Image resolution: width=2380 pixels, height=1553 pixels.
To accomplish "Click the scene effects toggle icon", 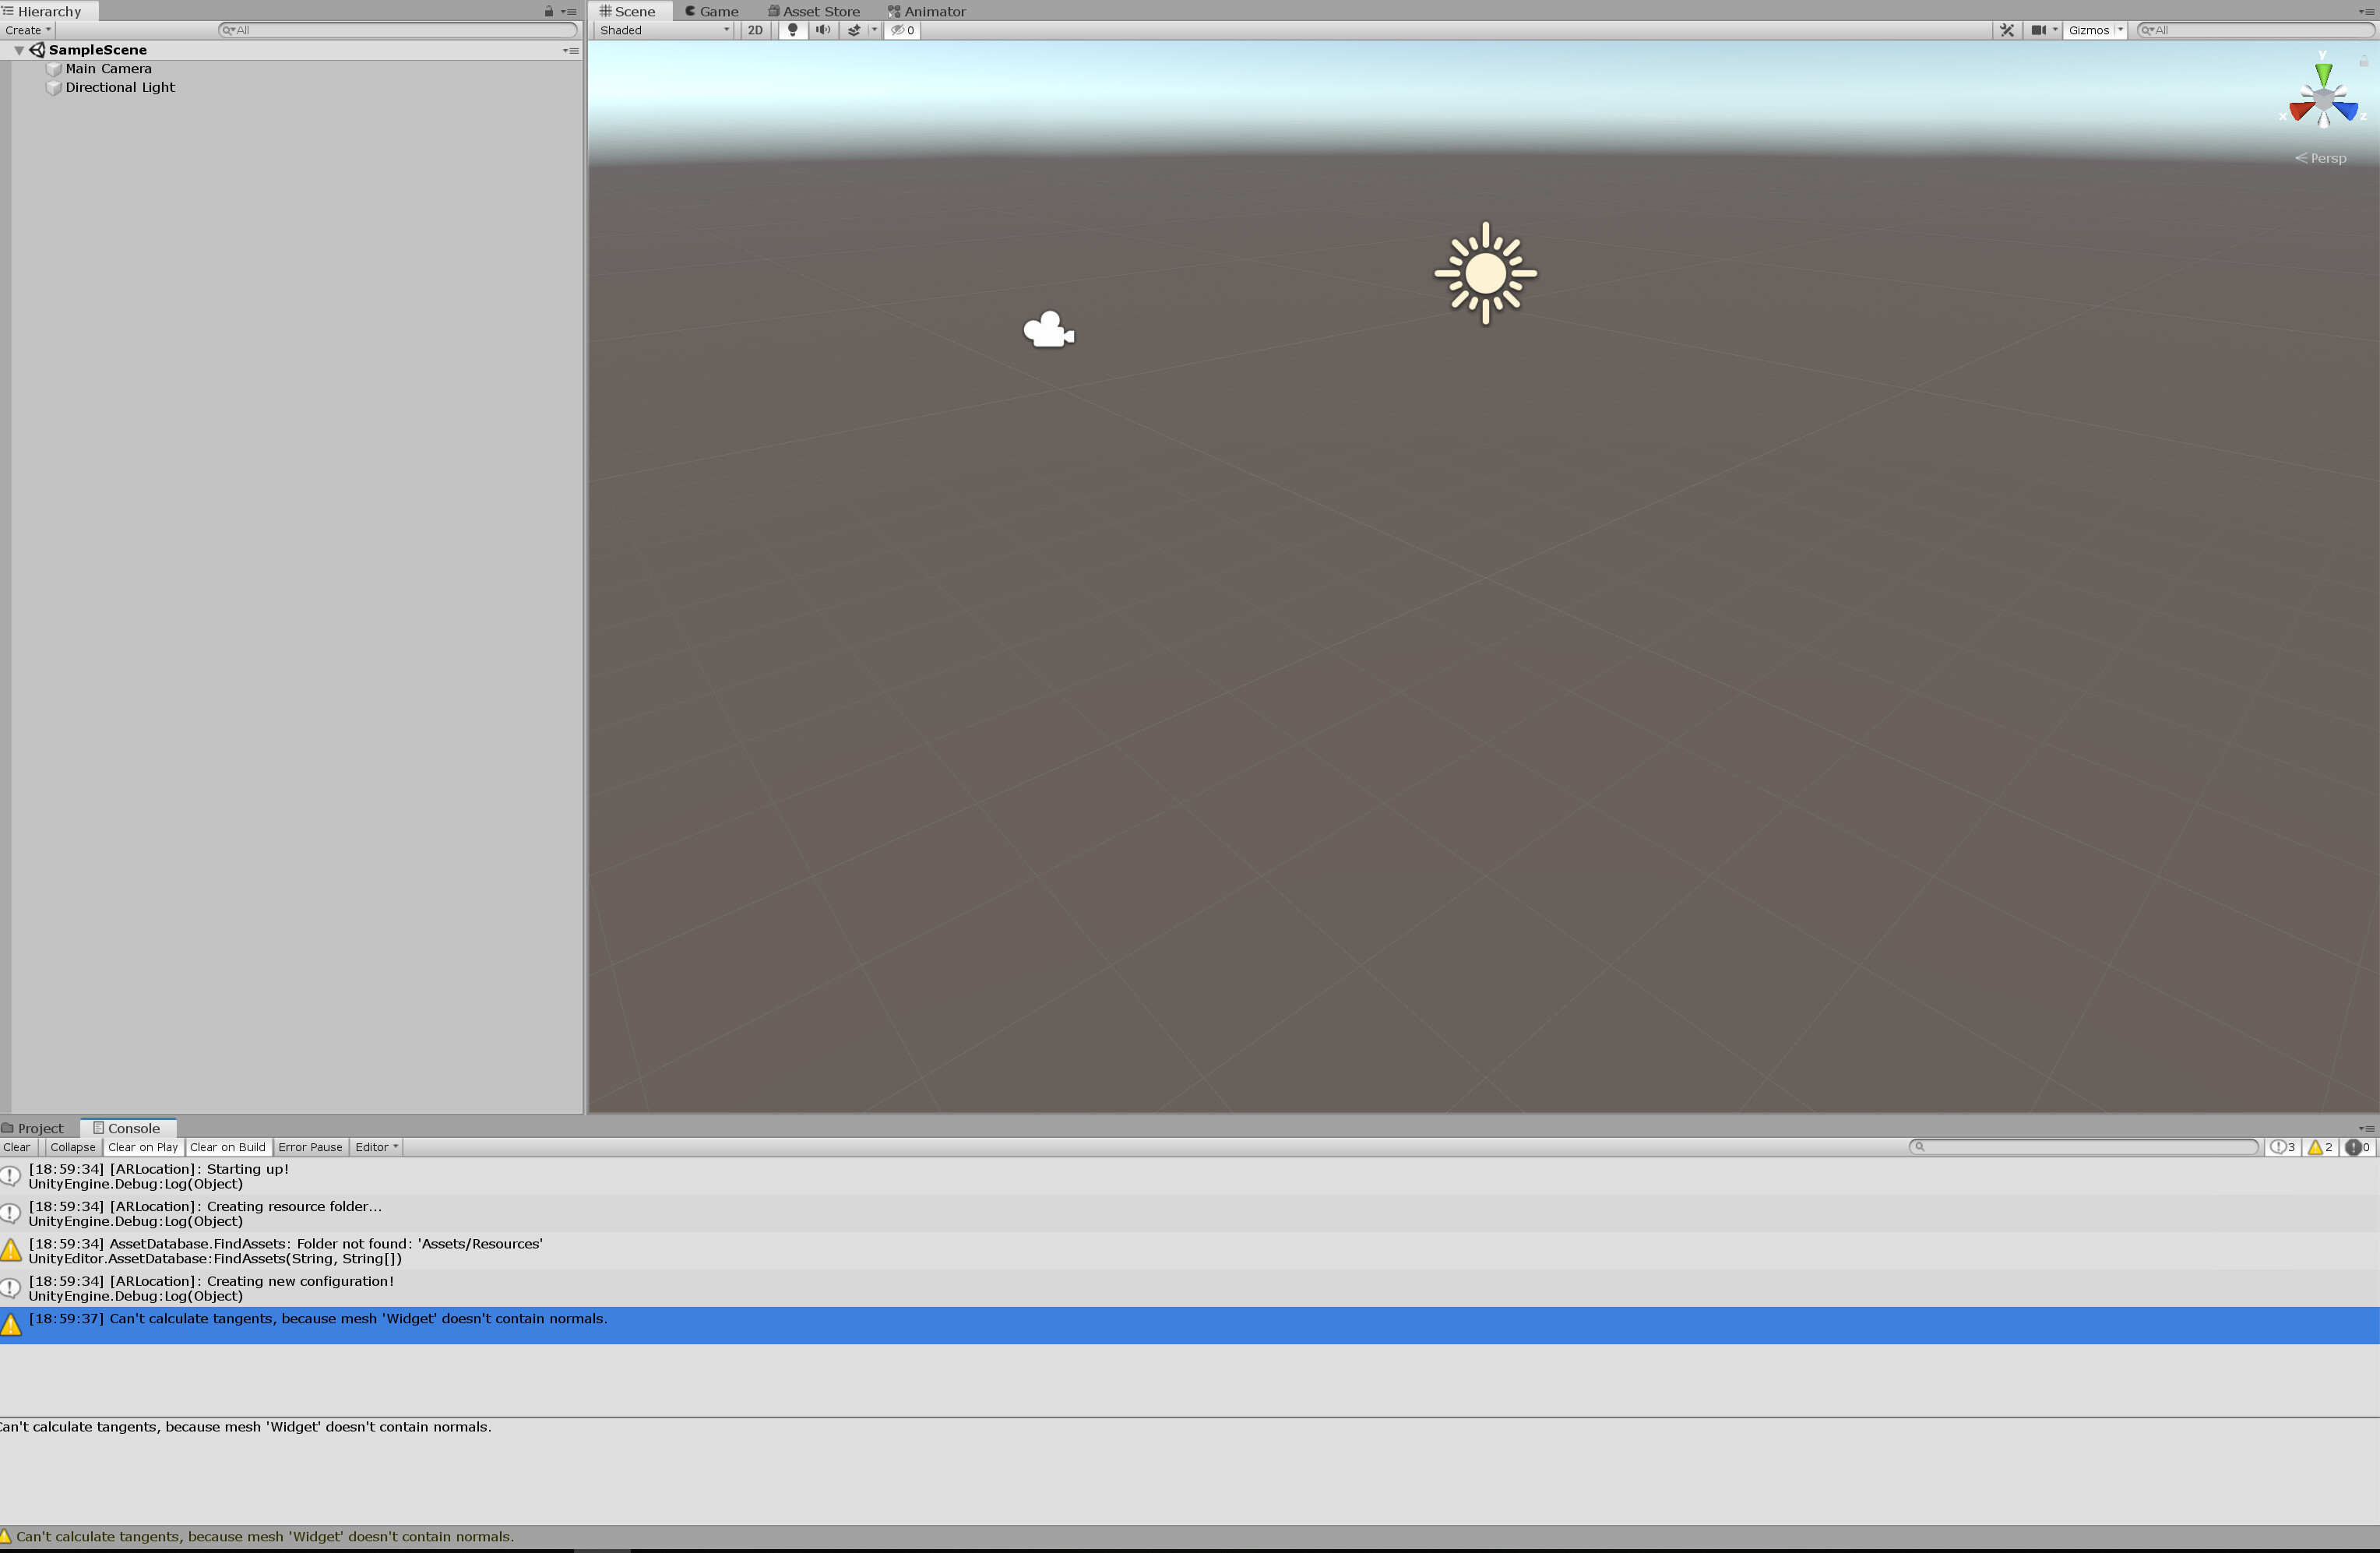I will tap(855, 30).
